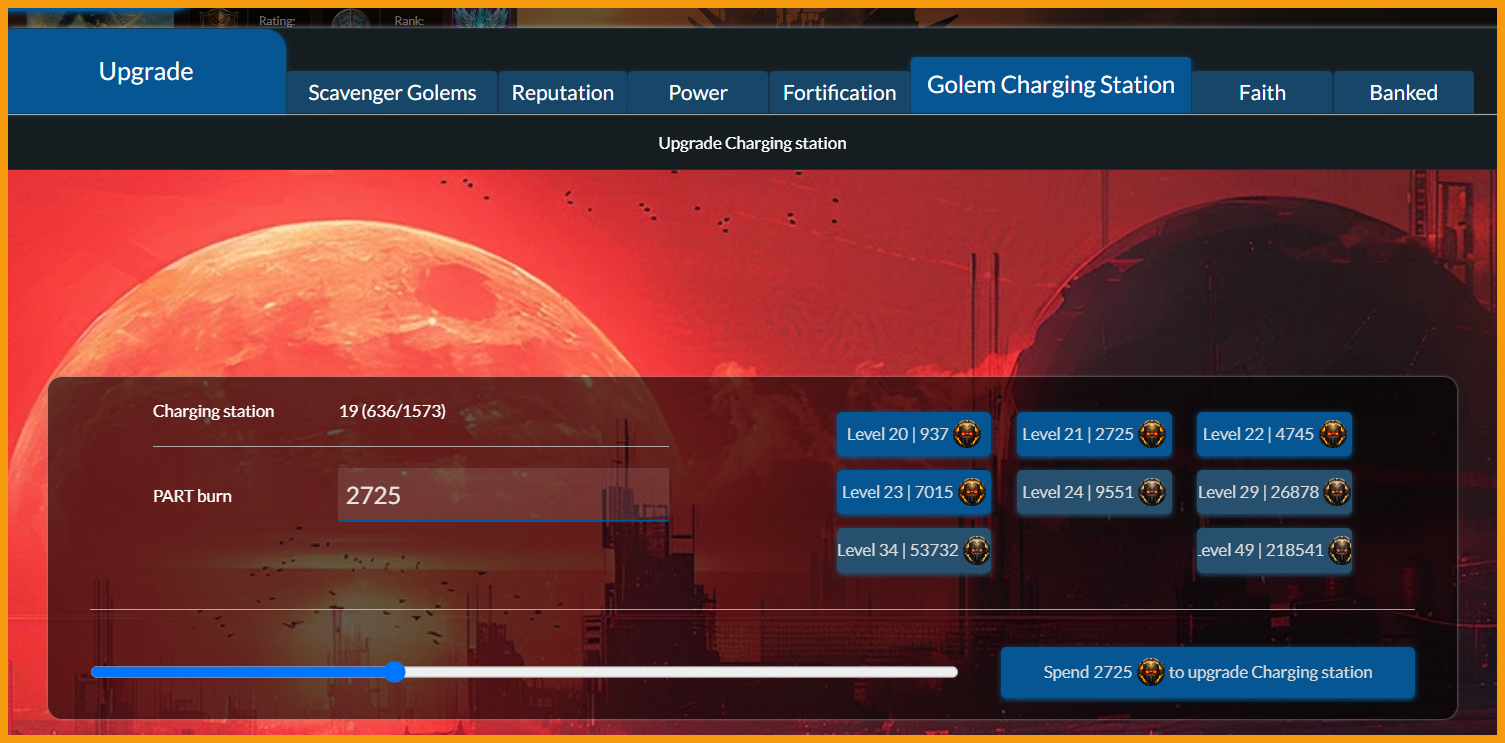Switch to Banked tab

pos(1404,93)
